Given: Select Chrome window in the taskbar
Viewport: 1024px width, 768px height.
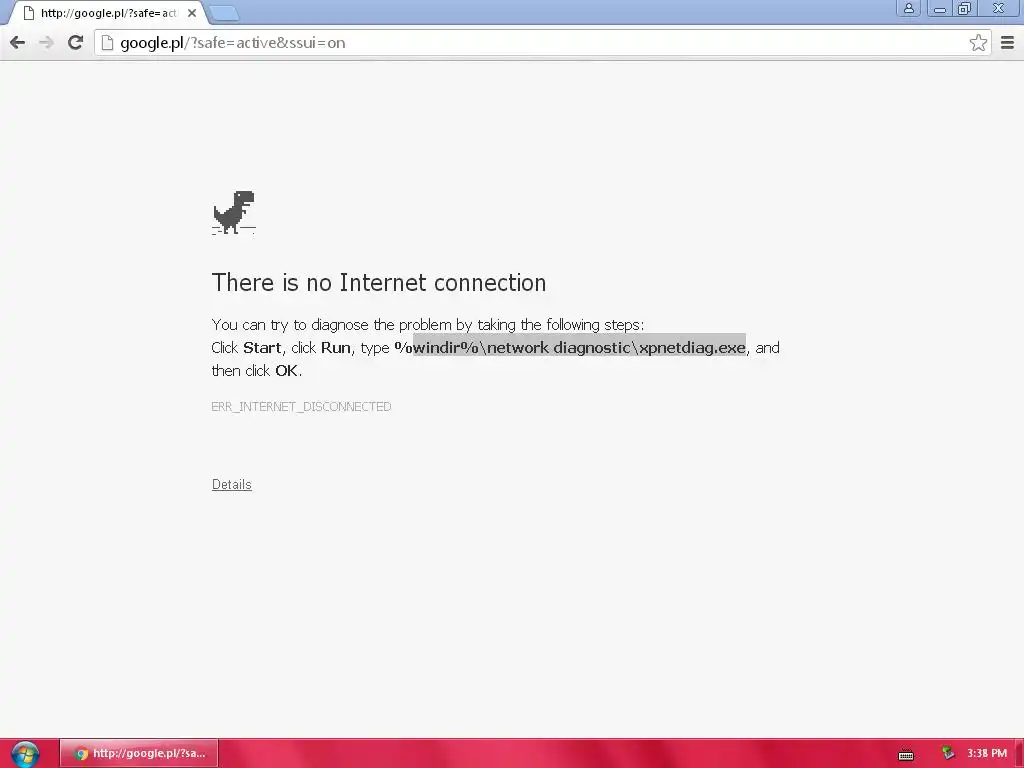Looking at the screenshot, I should click(x=139, y=753).
